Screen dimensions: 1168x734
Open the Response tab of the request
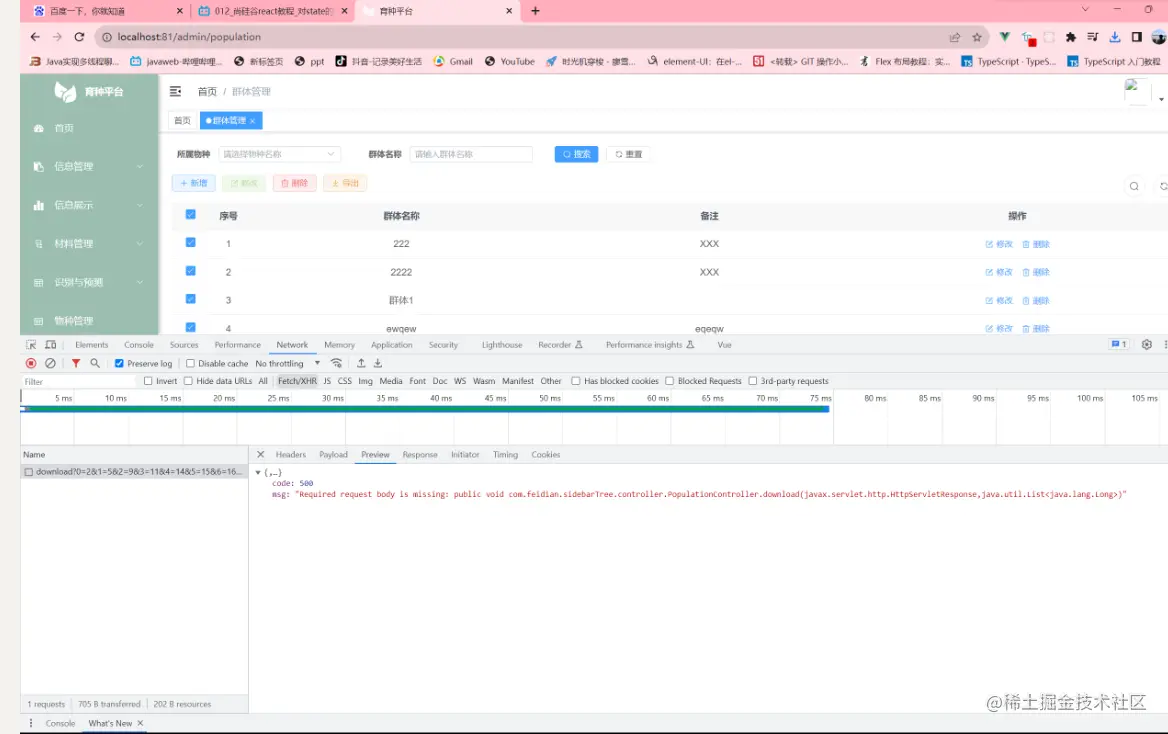[420, 454]
